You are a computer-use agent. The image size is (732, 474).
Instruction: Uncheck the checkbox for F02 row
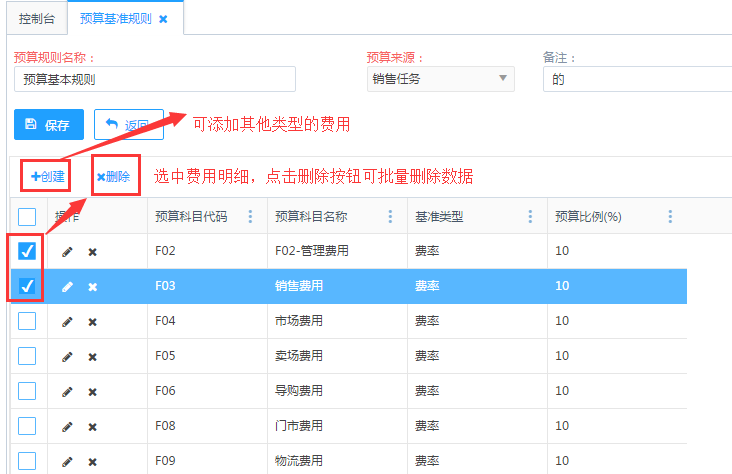[x=27, y=251]
